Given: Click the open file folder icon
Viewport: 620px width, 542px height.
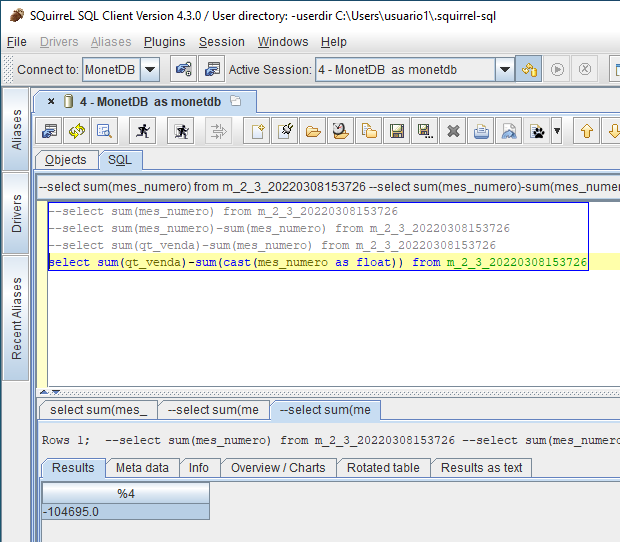Looking at the screenshot, I should 313,130.
